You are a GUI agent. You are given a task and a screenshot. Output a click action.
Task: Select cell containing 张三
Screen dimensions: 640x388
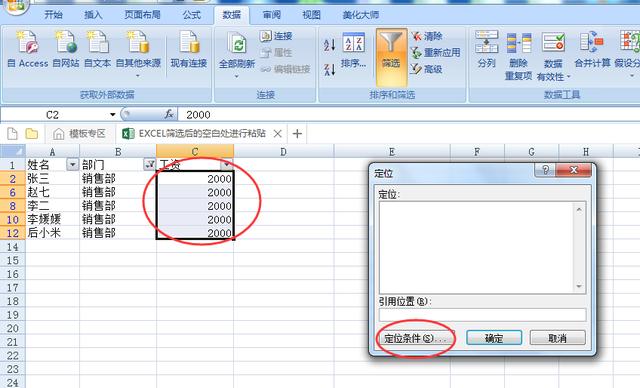click(x=52, y=179)
